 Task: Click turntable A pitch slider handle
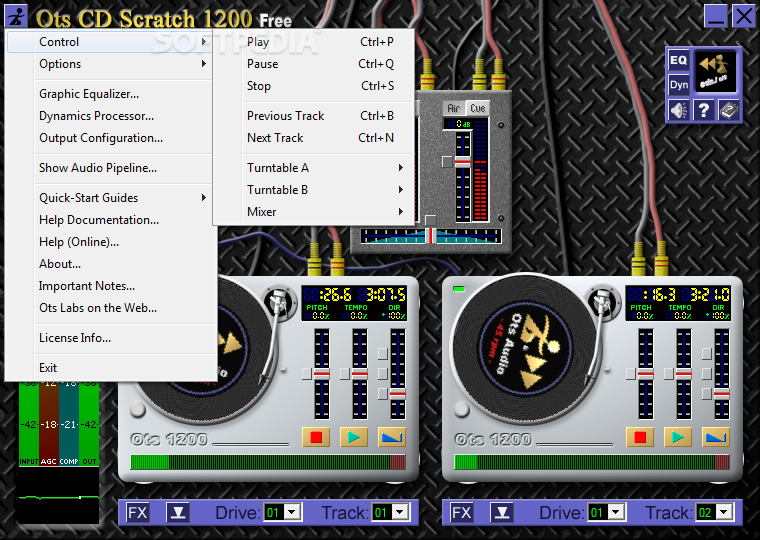322,375
